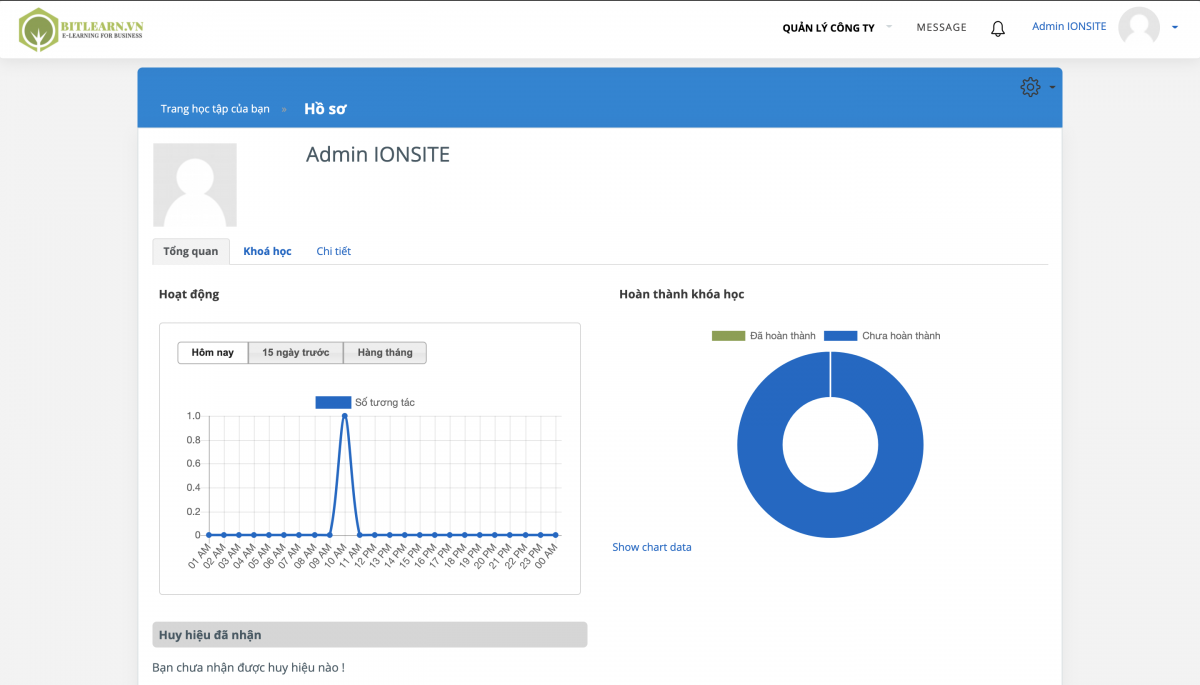The width and height of the screenshot is (1200, 685).
Task: Open the notifications bell
Action: [997, 29]
